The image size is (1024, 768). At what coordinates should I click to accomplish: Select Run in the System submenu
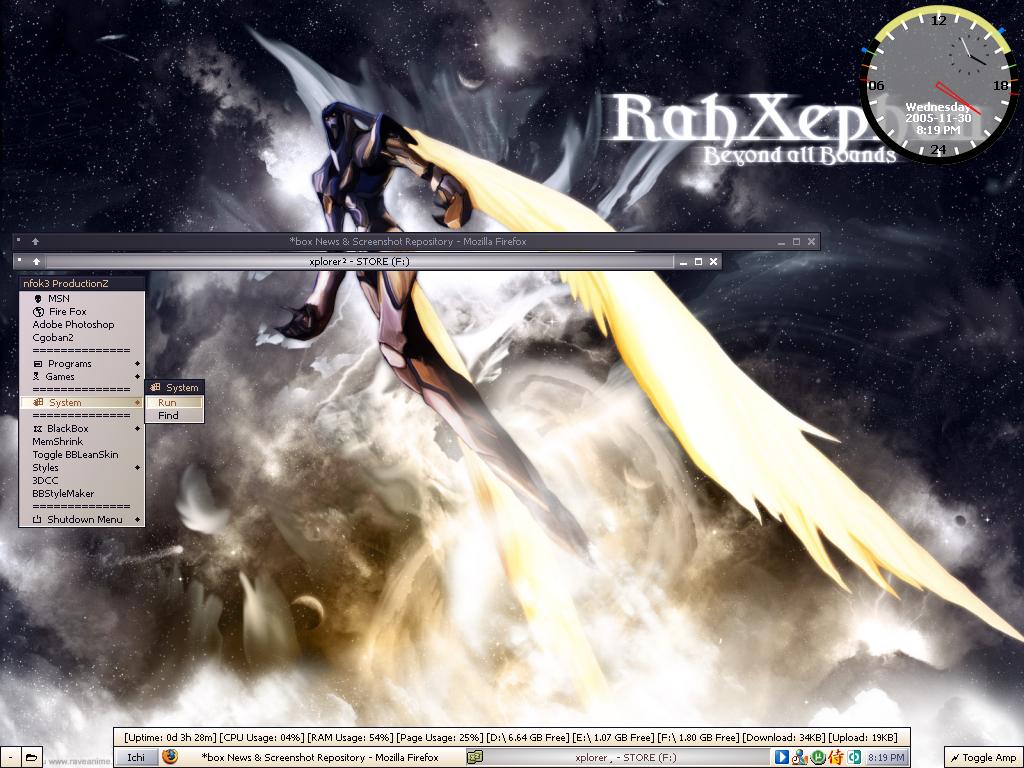[x=174, y=402]
